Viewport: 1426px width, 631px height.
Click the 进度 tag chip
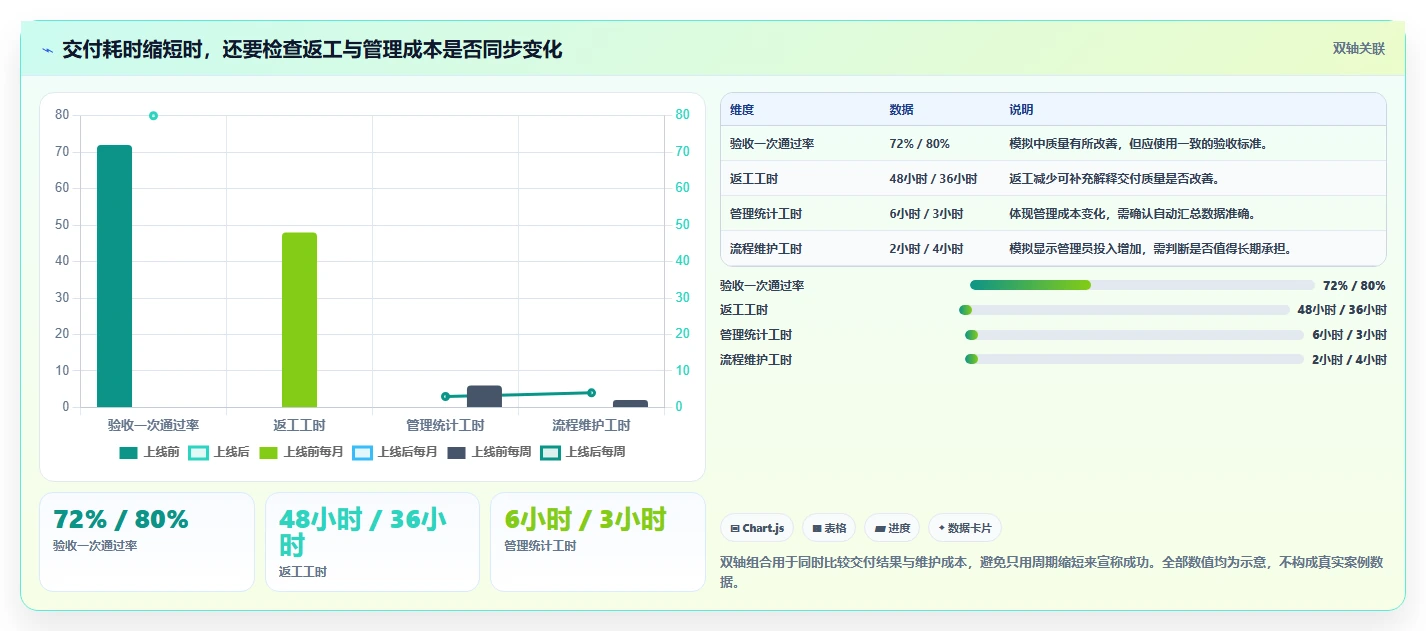[892, 528]
